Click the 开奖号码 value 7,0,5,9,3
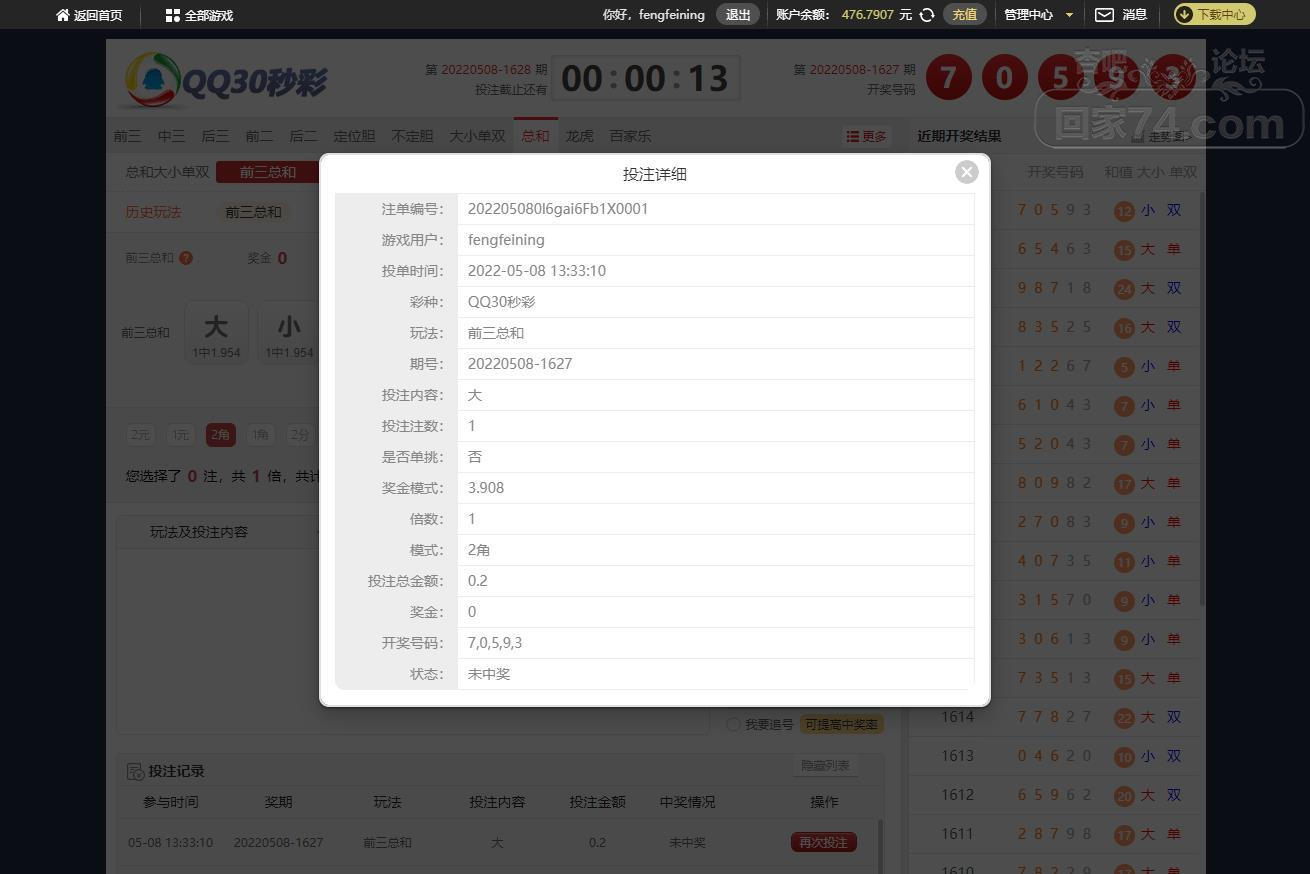Image resolution: width=1310 pixels, height=874 pixels. coord(495,643)
